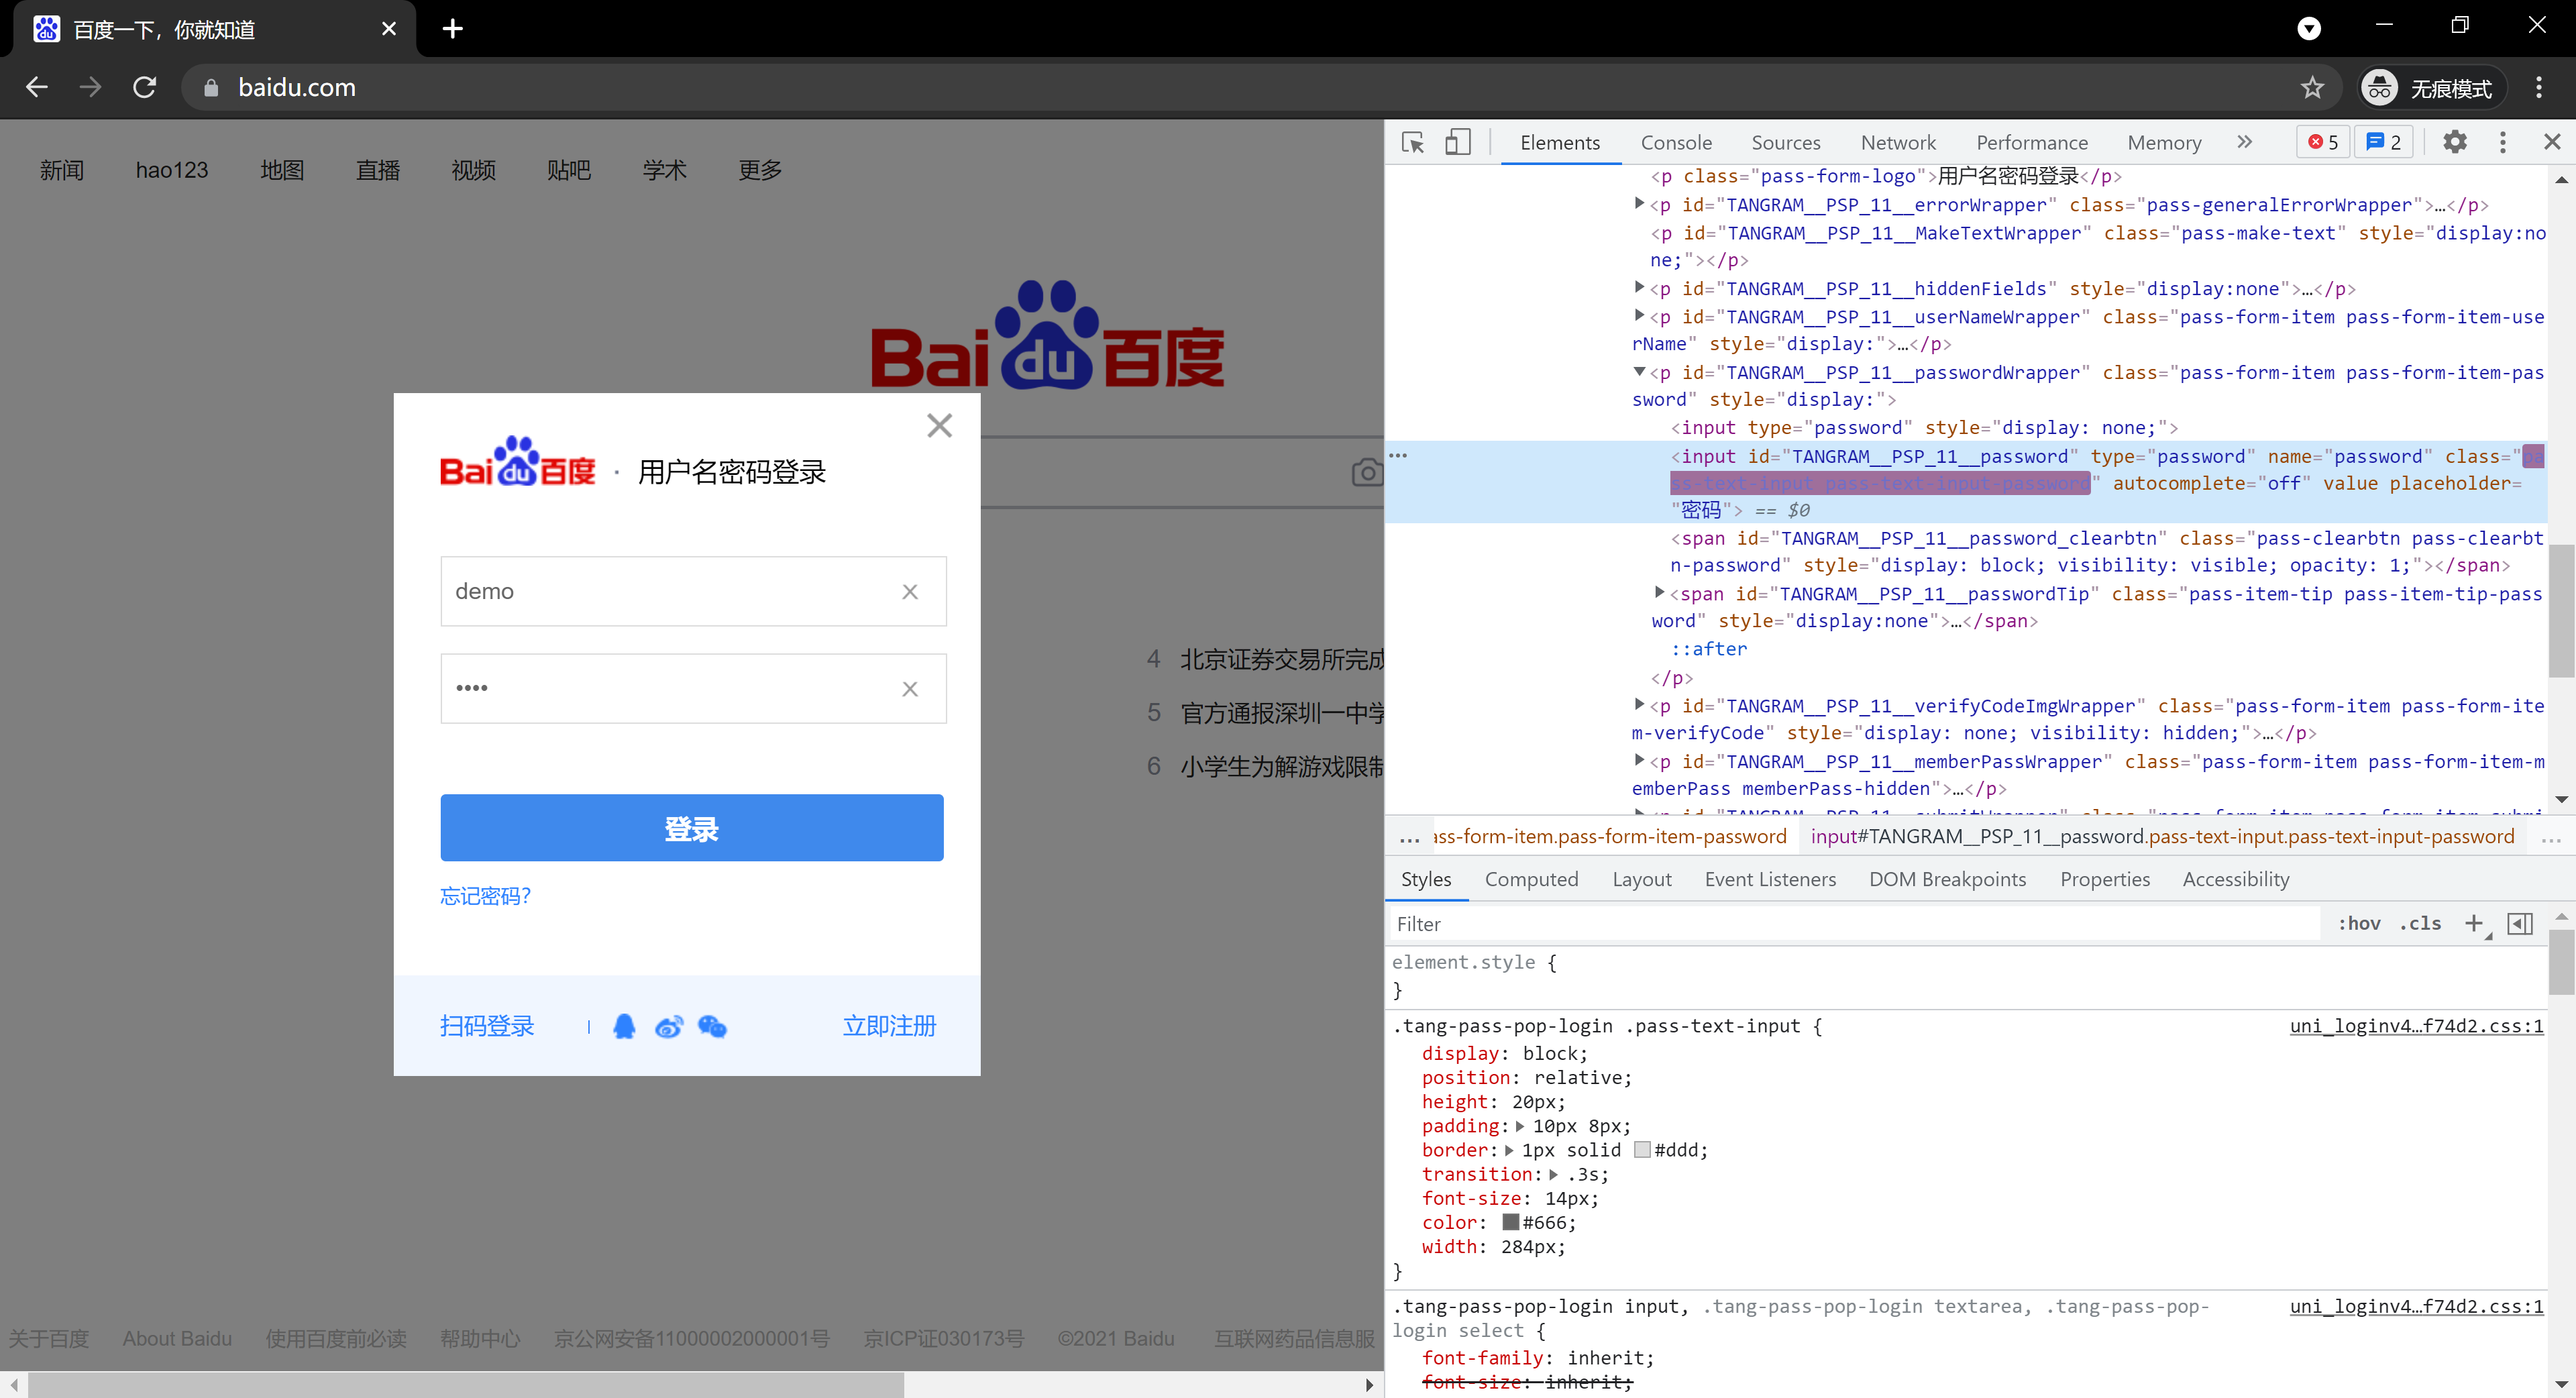The height and width of the screenshot is (1398, 2576).
Task: Collapse the passwordWrapper p element
Action: point(1639,372)
